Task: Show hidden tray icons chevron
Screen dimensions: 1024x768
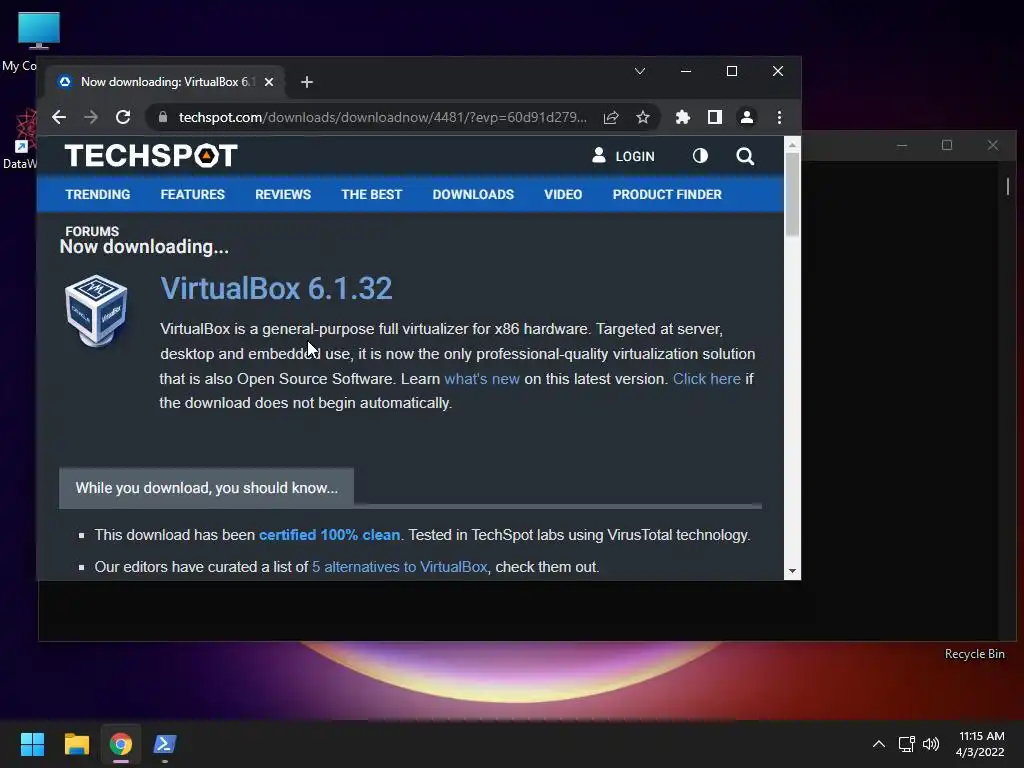Action: tap(879, 744)
